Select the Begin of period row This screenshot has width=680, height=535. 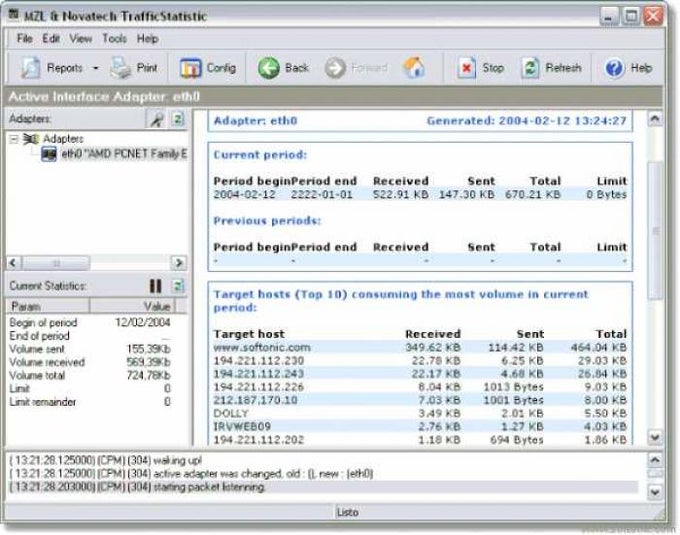90,323
